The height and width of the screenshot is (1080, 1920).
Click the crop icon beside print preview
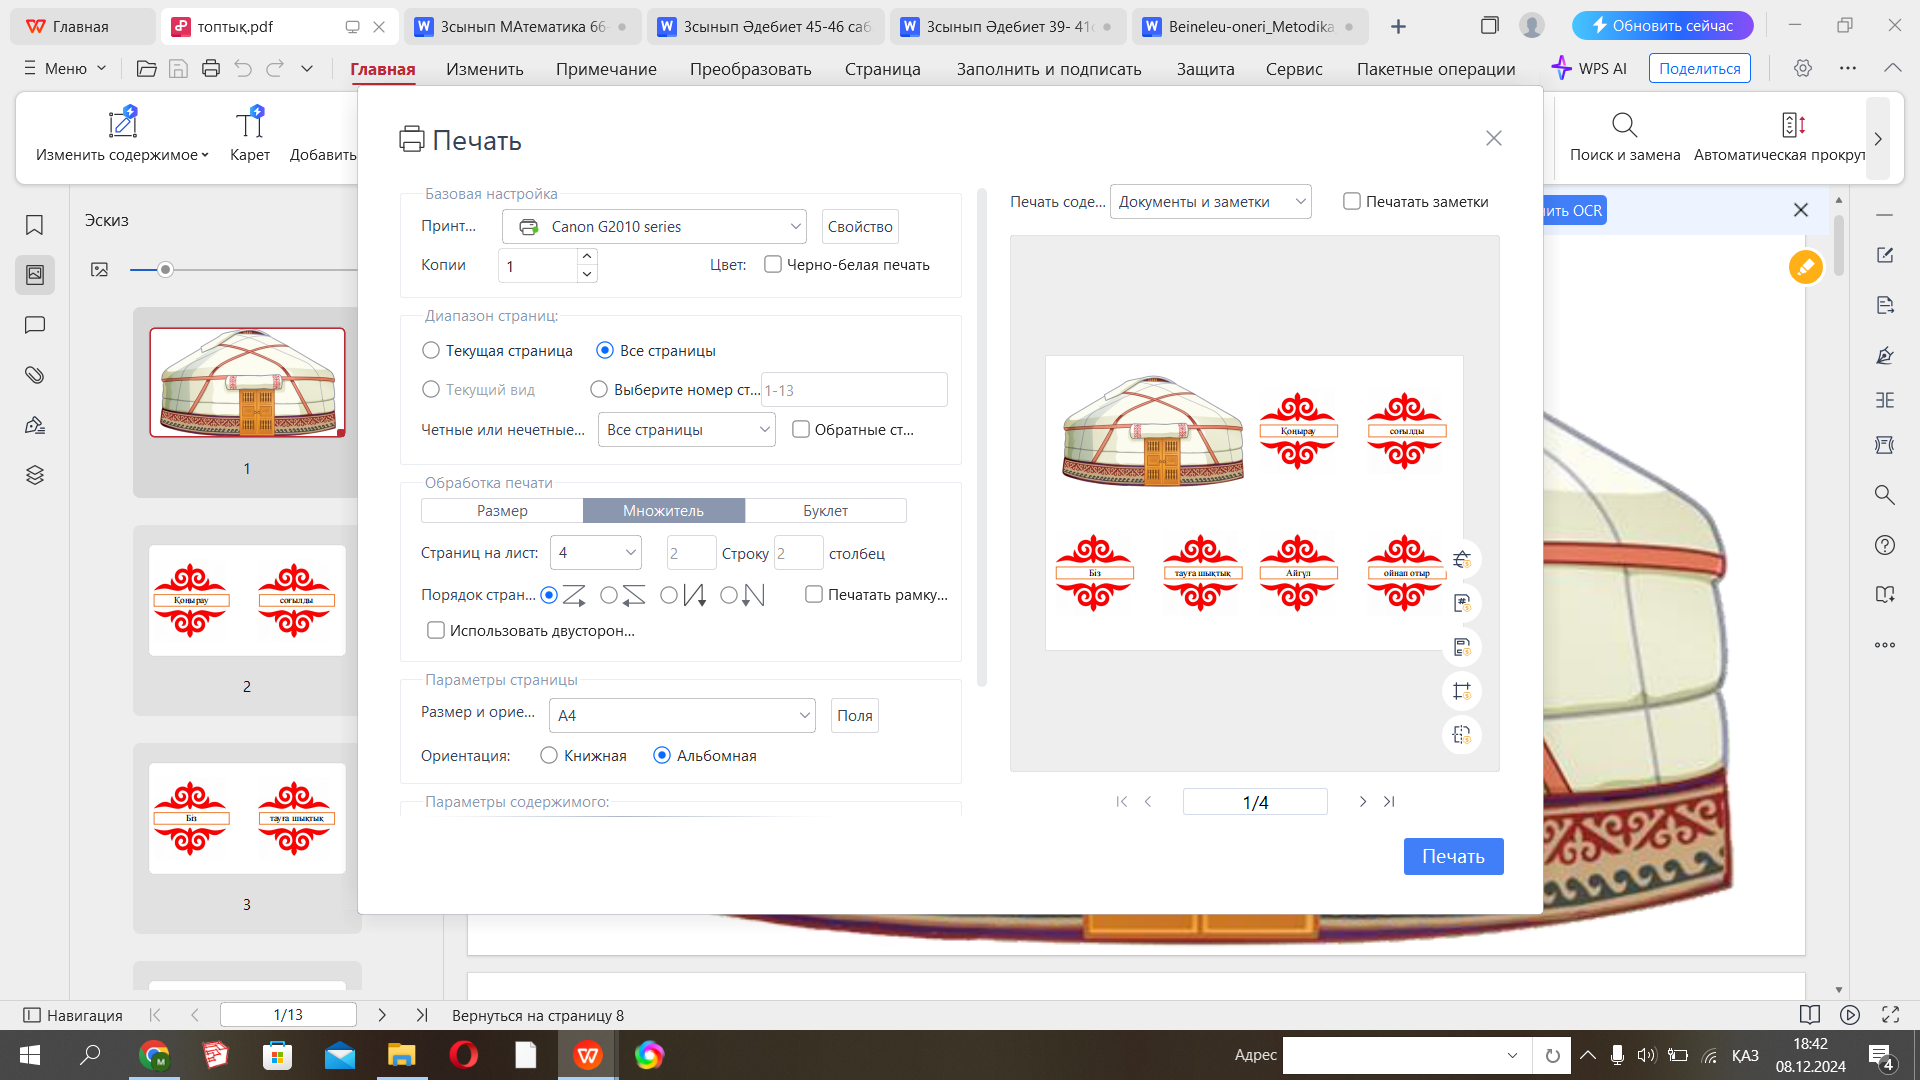[x=1461, y=691]
